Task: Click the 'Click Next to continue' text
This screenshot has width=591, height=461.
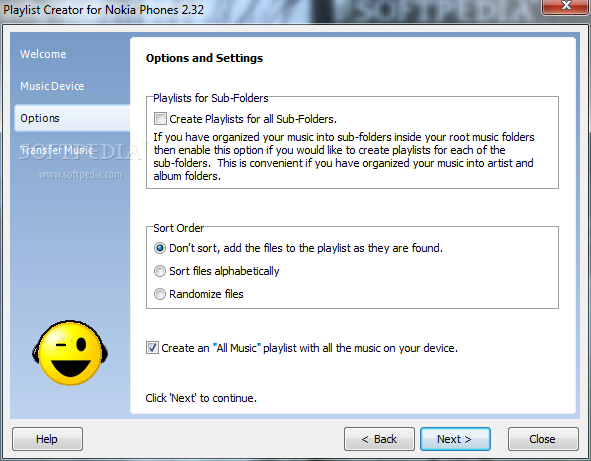Action: pyautogui.click(x=201, y=398)
